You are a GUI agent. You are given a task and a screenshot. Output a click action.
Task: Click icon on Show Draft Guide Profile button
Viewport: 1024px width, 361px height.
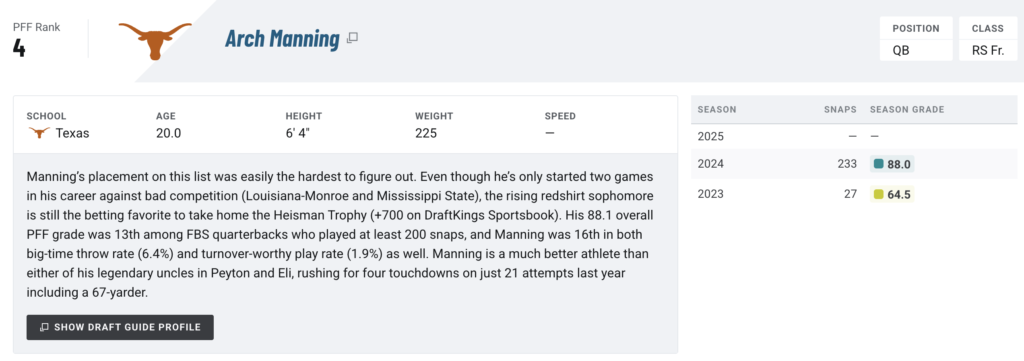click(44, 327)
